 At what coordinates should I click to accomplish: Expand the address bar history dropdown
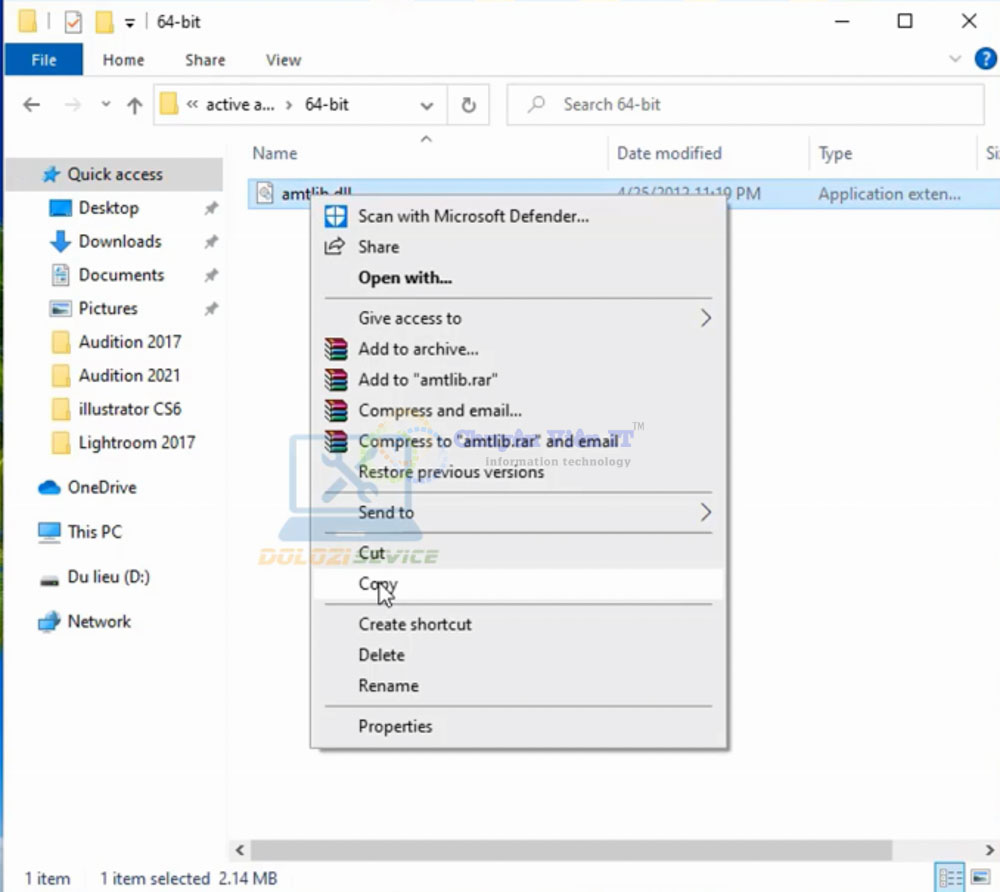(427, 105)
